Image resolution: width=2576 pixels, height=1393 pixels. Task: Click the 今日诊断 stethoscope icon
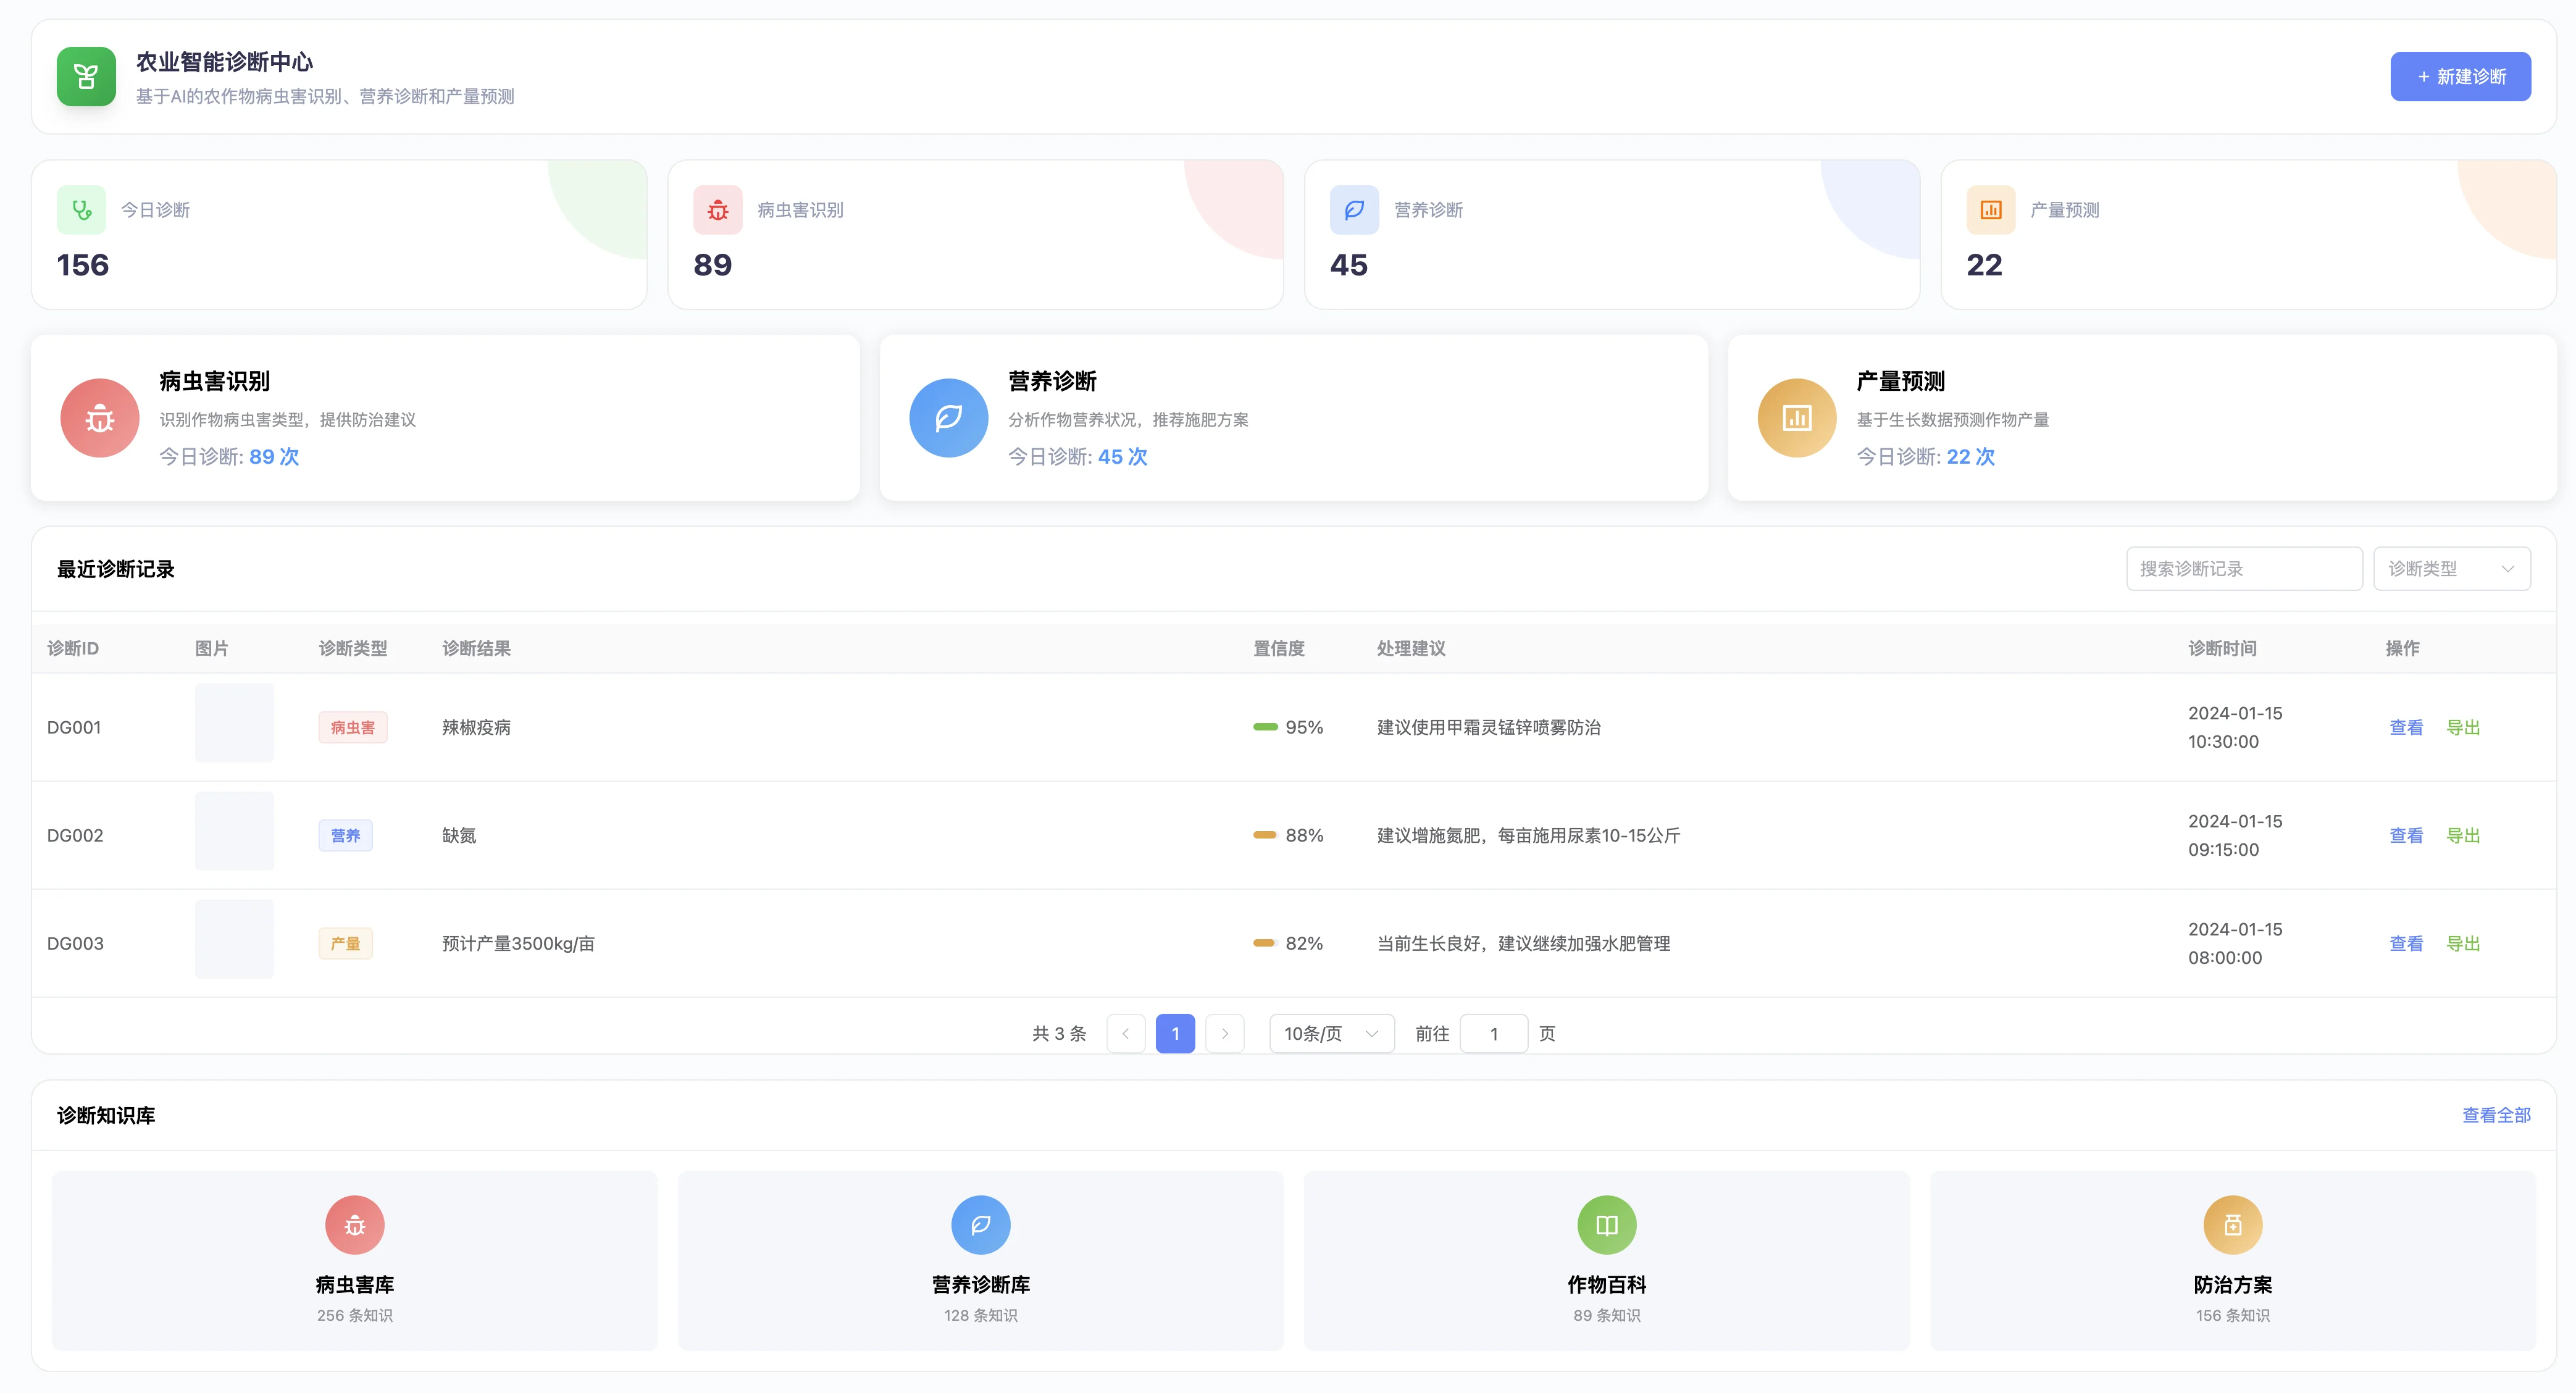pyautogui.click(x=82, y=210)
